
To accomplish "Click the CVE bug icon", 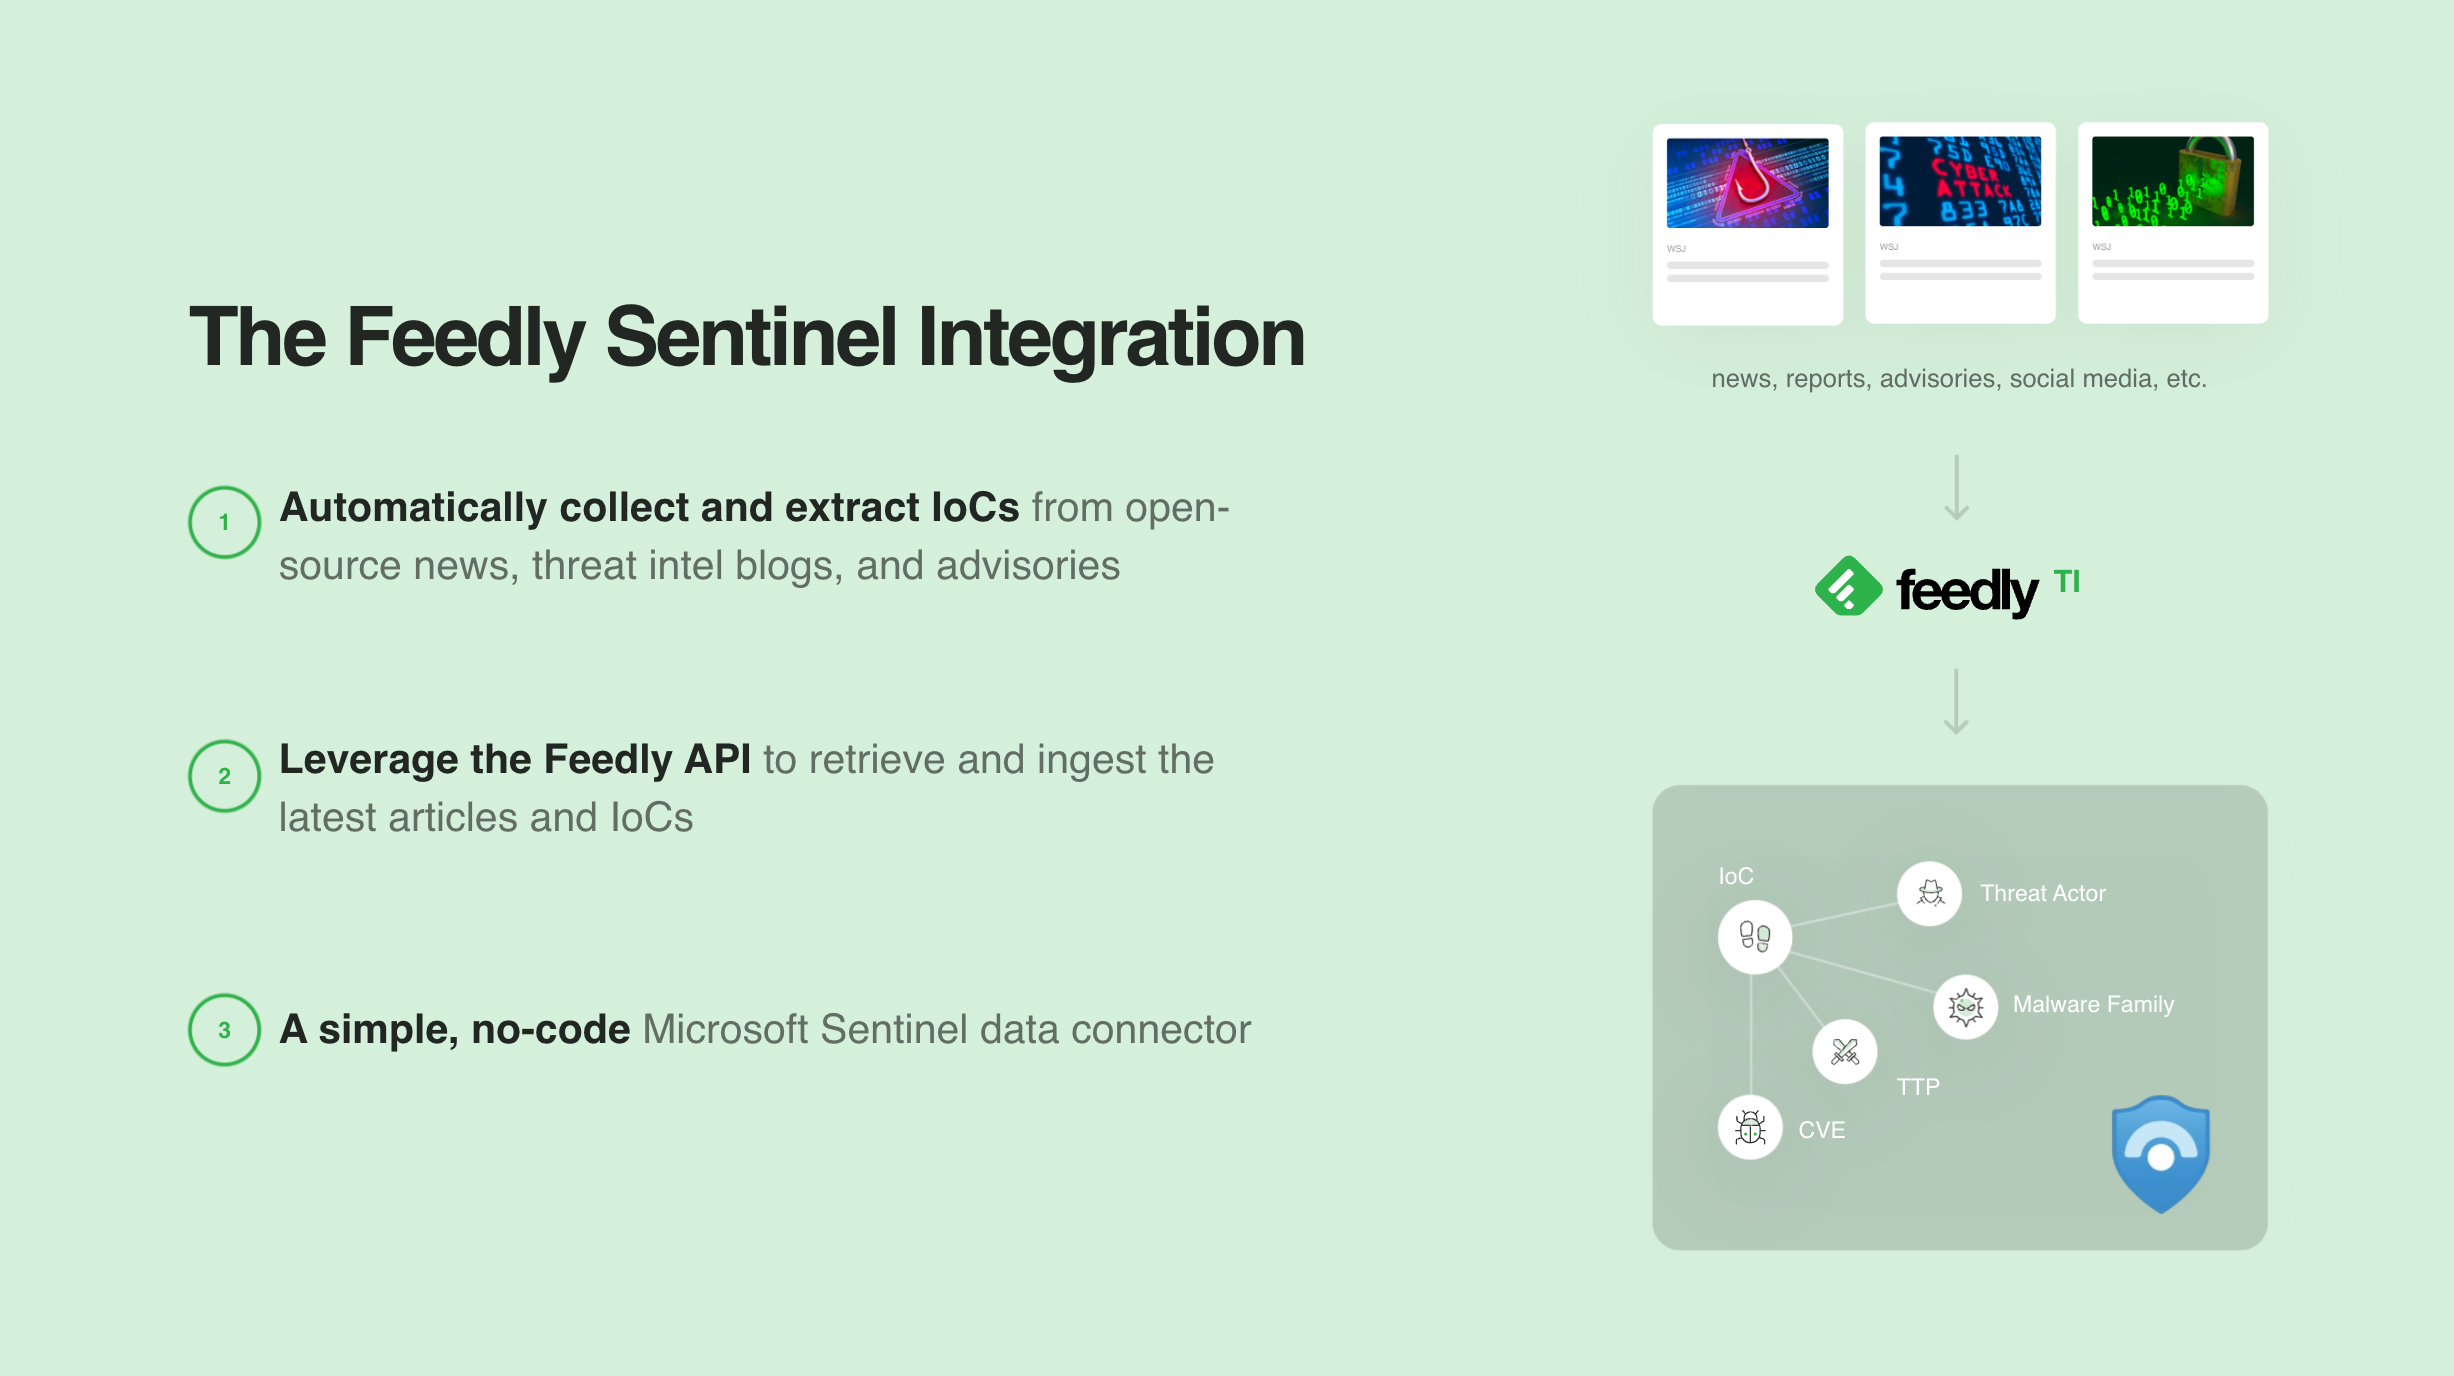I will pyautogui.click(x=1750, y=1127).
